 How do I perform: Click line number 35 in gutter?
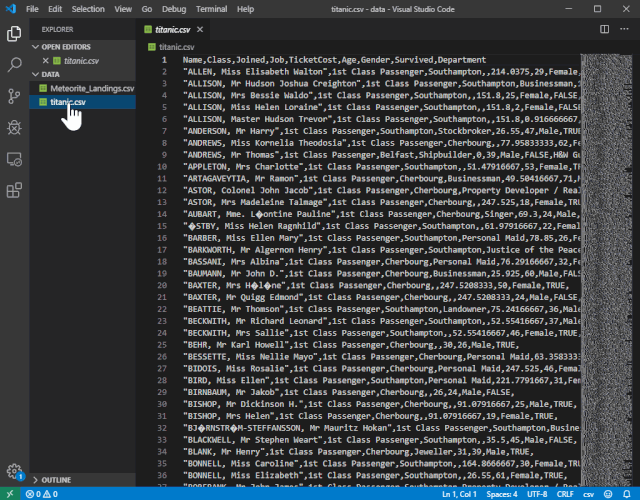(162, 464)
